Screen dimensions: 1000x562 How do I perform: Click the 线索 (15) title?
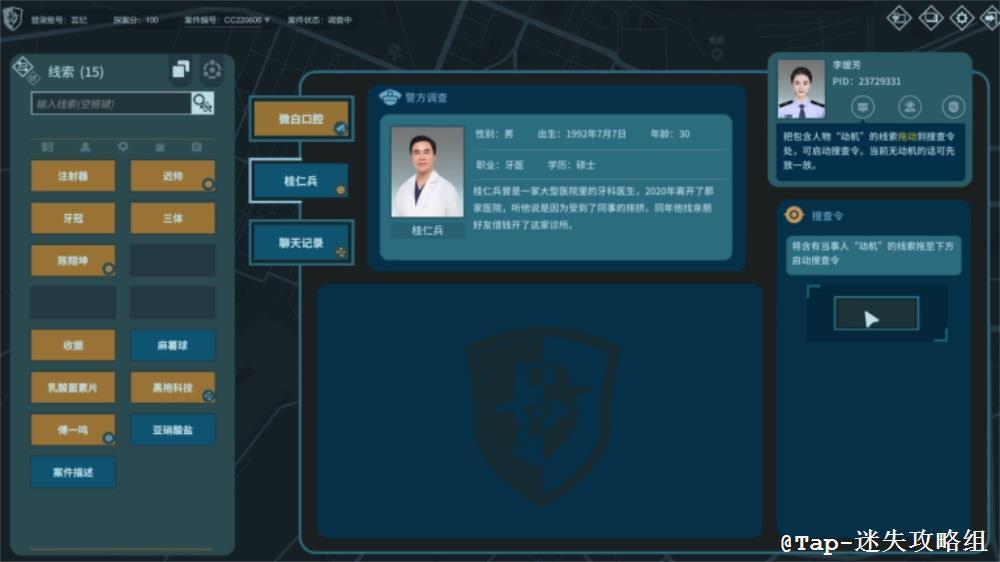click(x=76, y=71)
